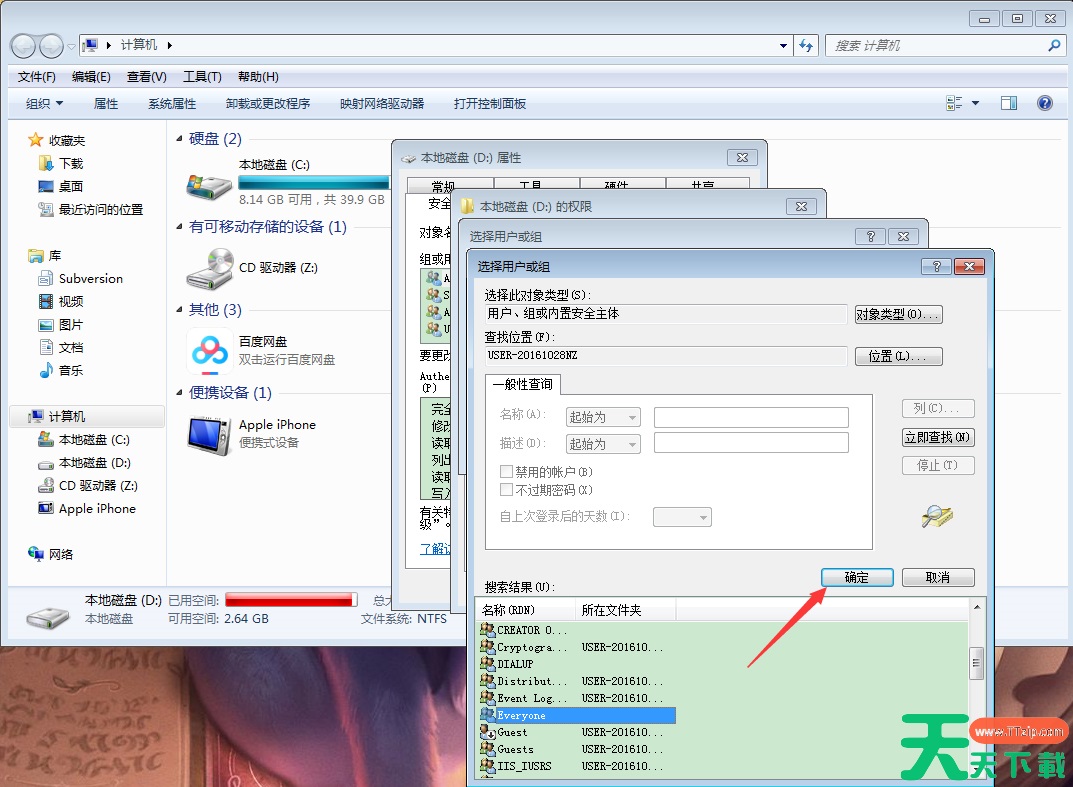Click 映射网络驱动器 in the toolbar
The height and width of the screenshot is (787, 1073).
tap(382, 103)
